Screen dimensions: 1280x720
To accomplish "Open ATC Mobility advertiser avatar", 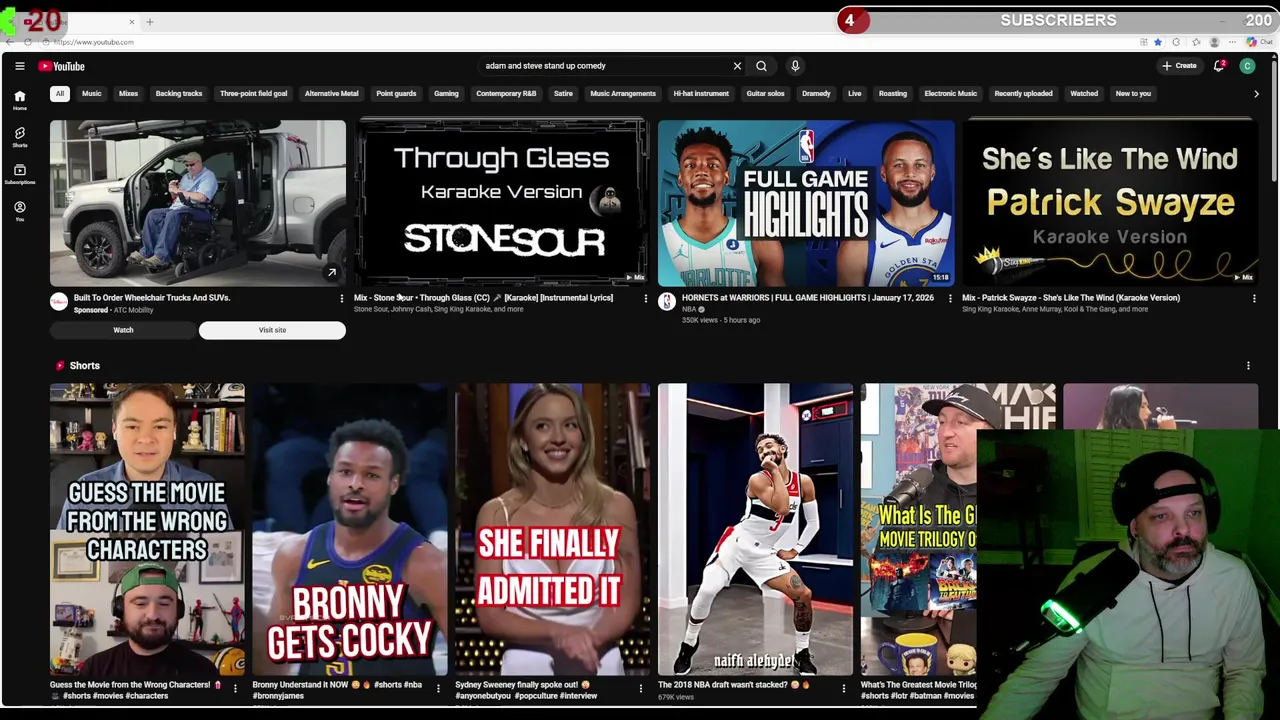I will (59, 302).
